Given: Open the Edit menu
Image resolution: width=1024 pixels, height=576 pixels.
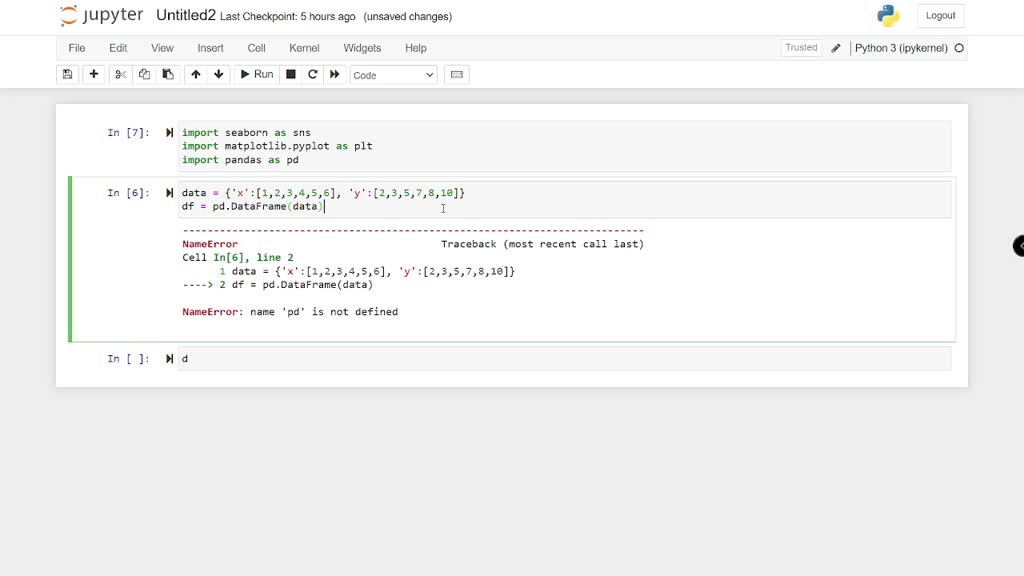Looking at the screenshot, I should [118, 48].
